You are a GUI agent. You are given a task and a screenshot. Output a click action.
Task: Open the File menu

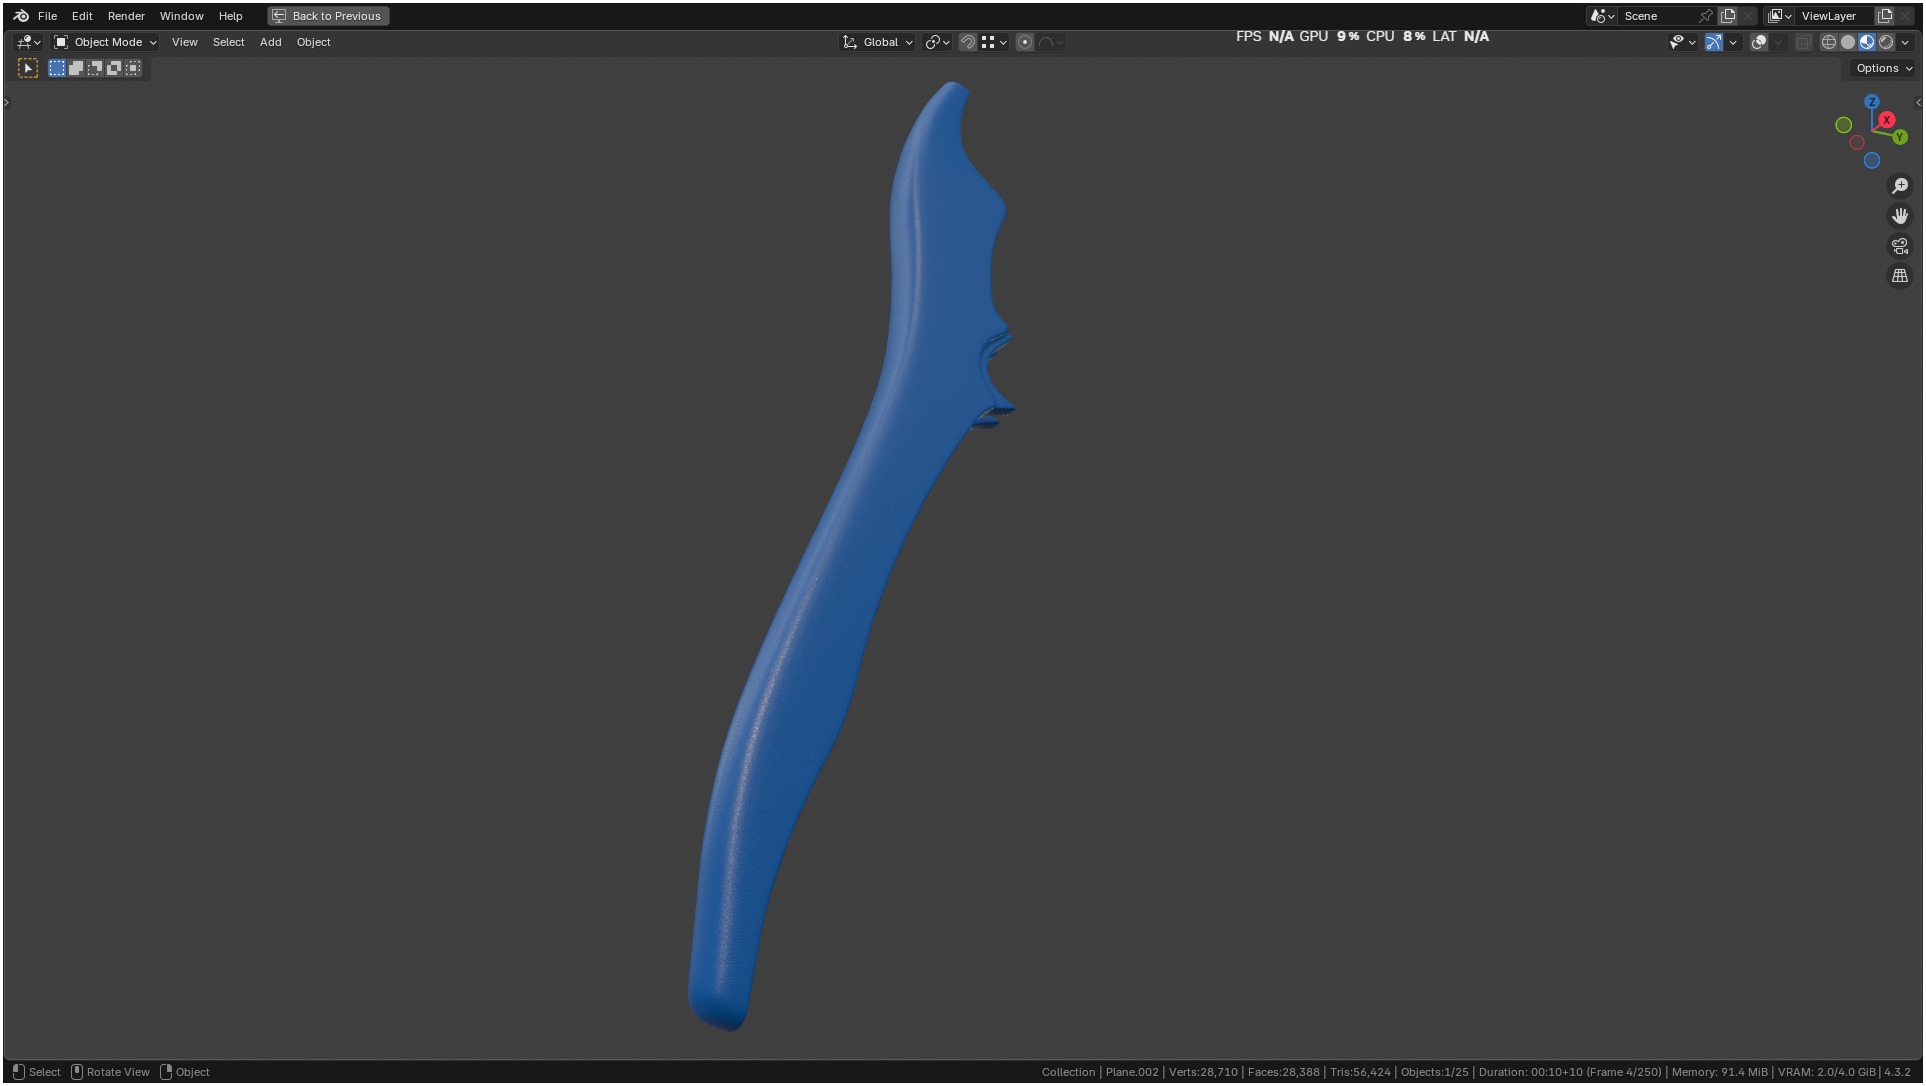[x=47, y=16]
